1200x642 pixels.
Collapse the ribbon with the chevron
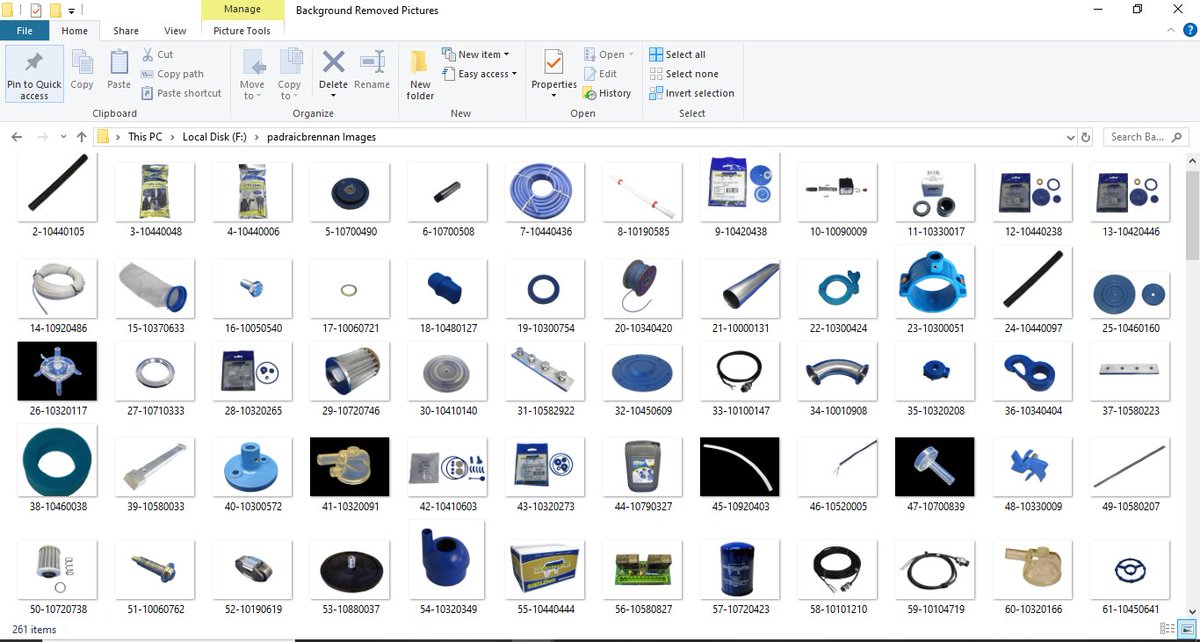pyautogui.click(x=1171, y=31)
